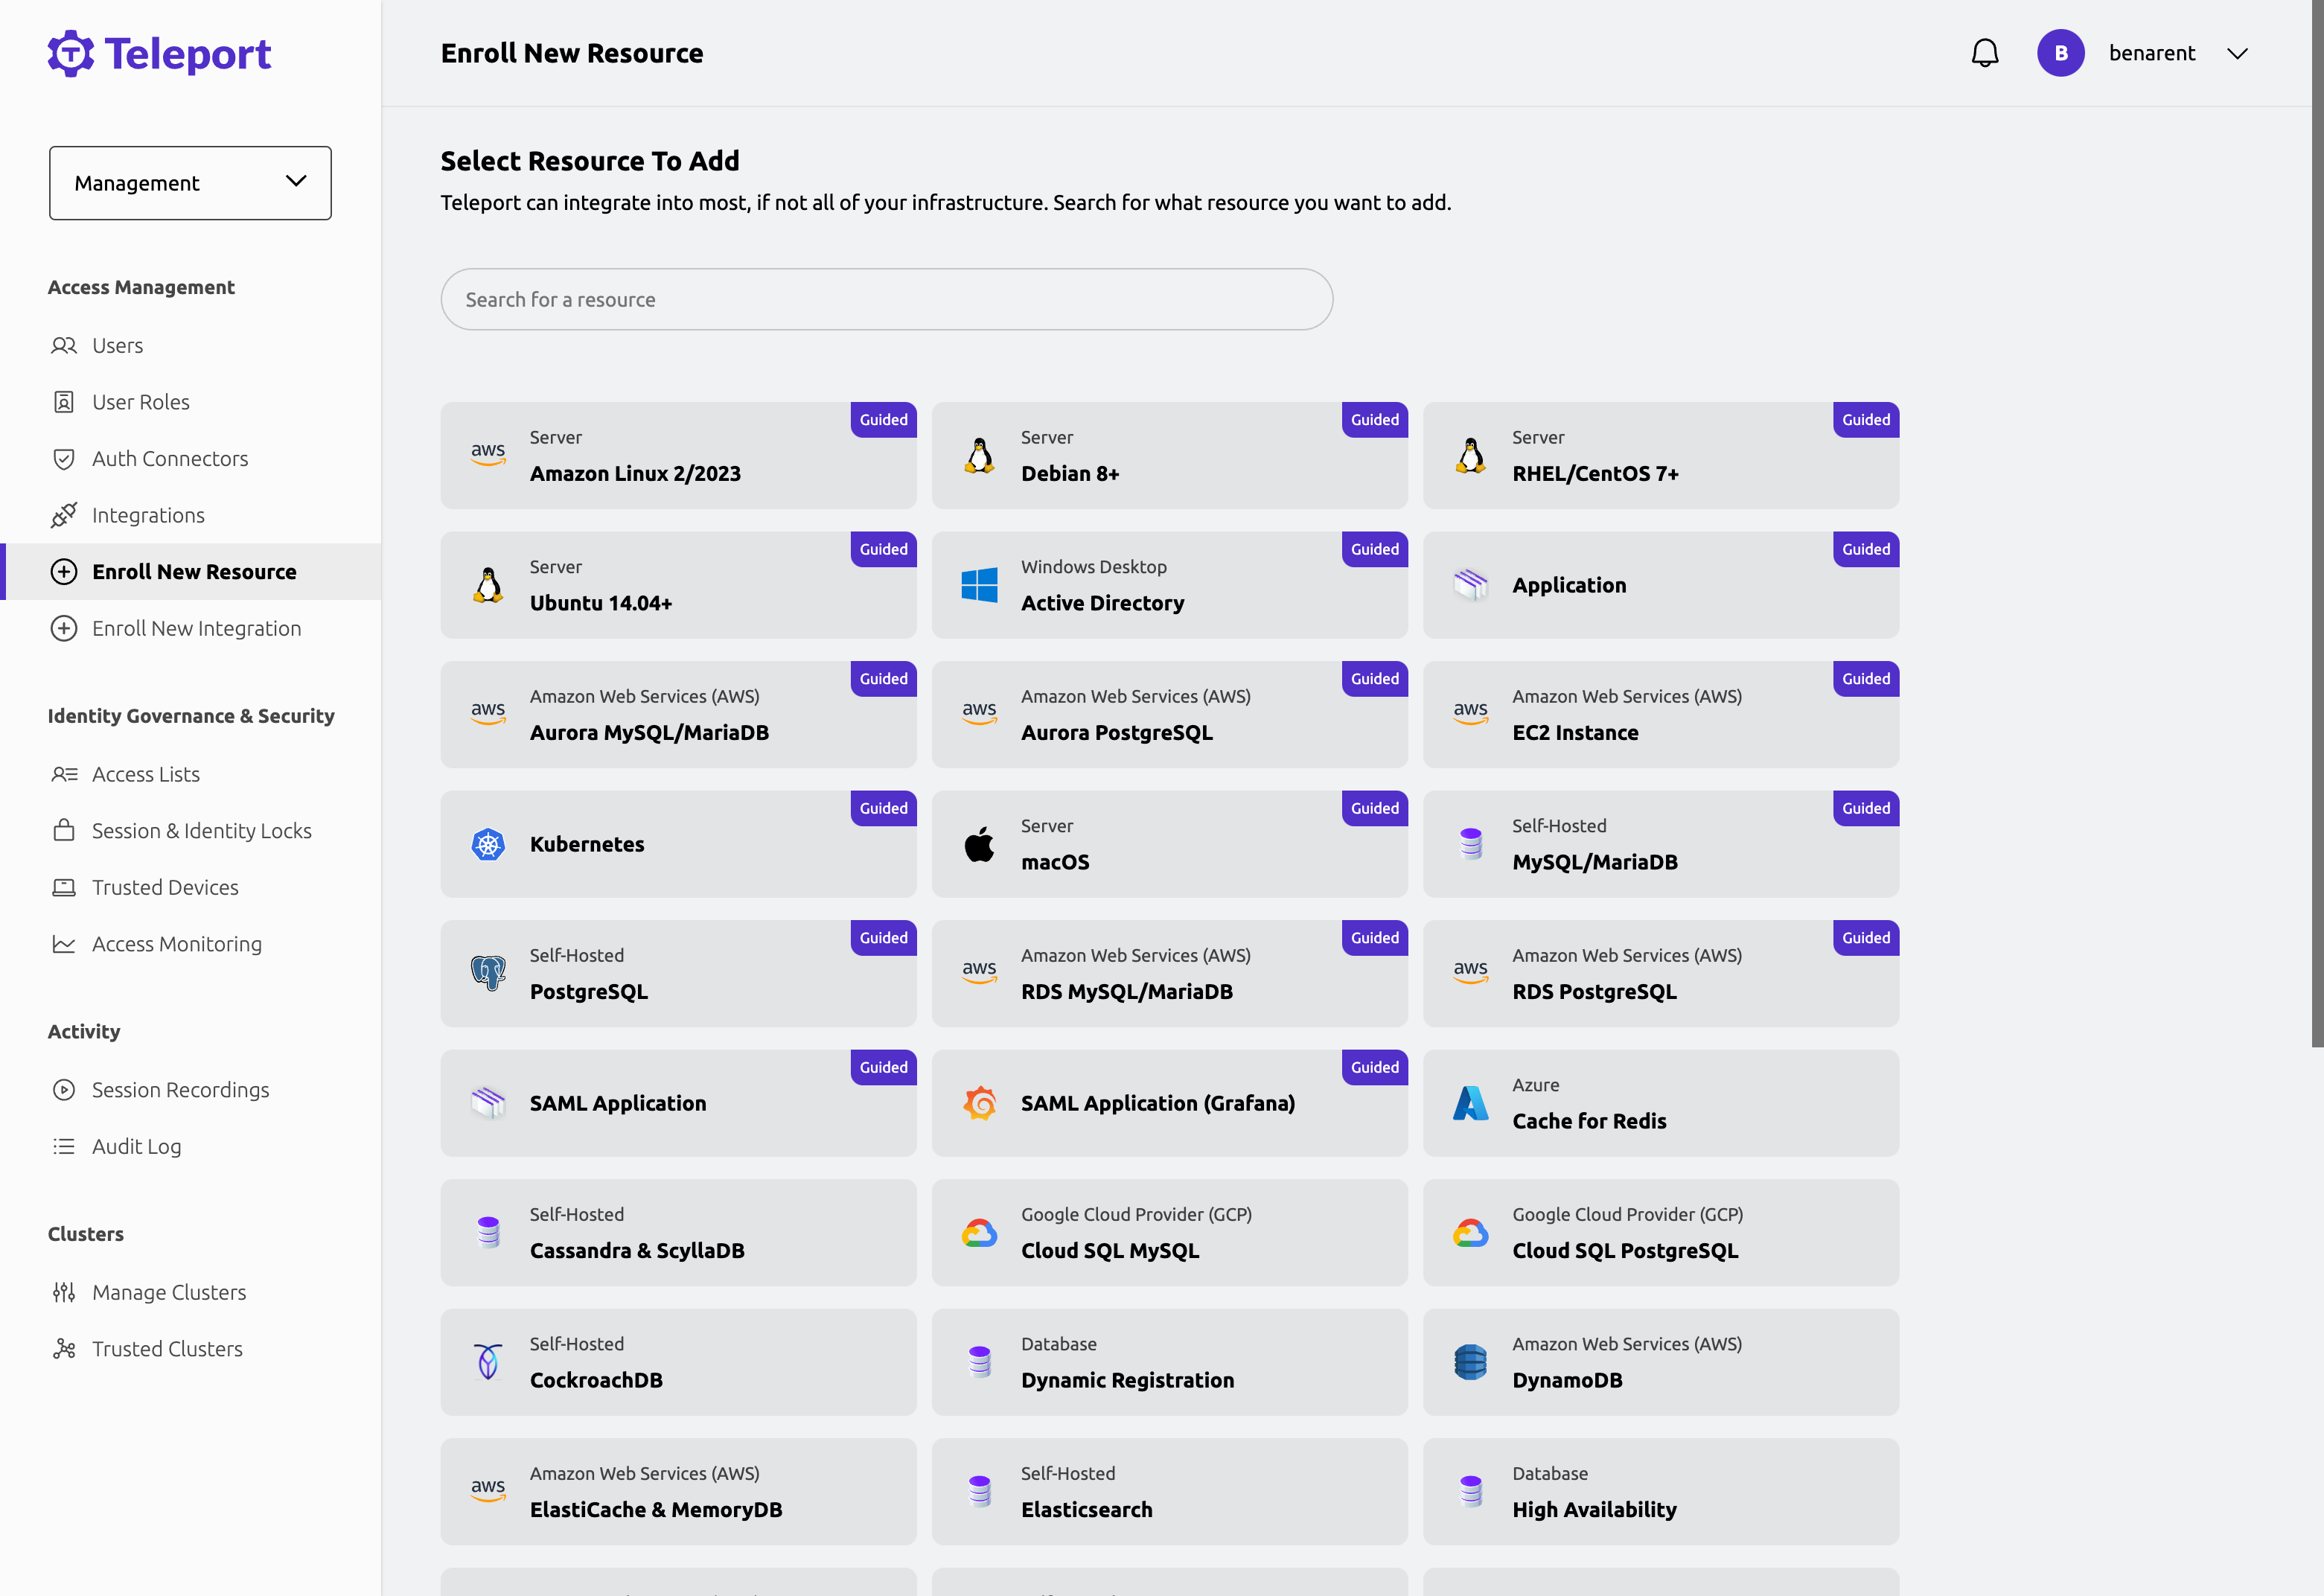The height and width of the screenshot is (1596, 2324).
Task: Open the Audit Log page
Action: [x=136, y=1147]
